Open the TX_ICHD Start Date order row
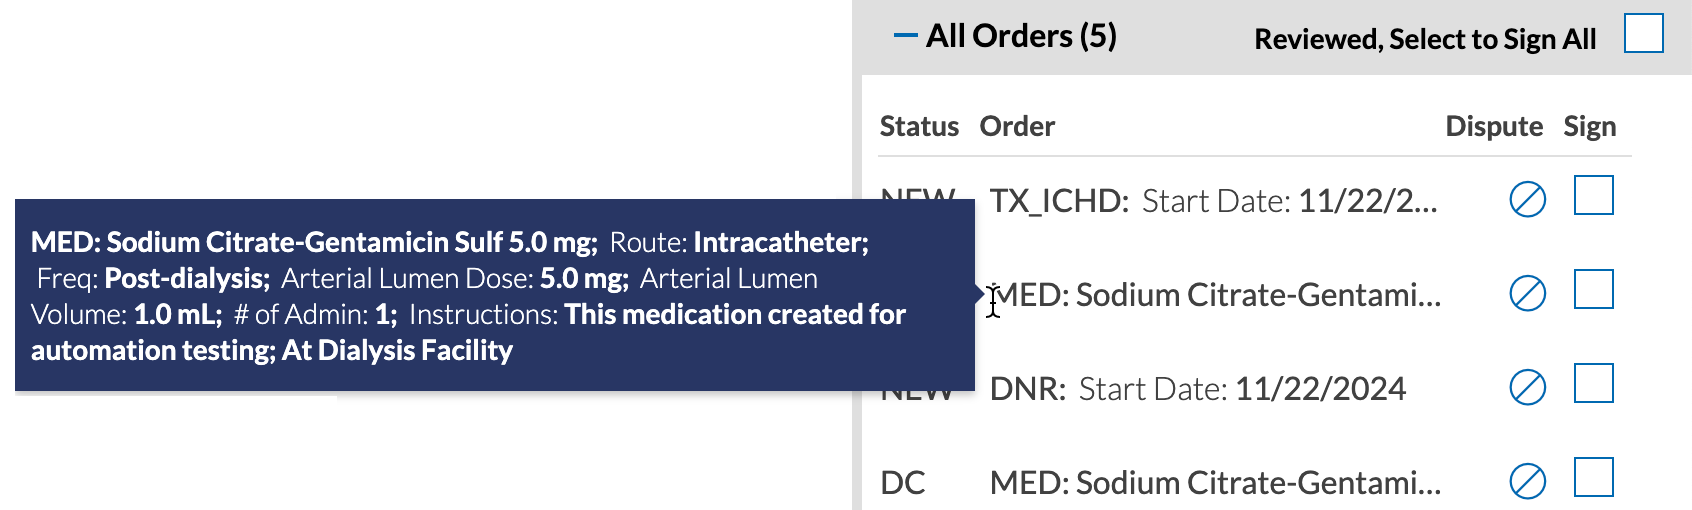 [x=1213, y=201]
